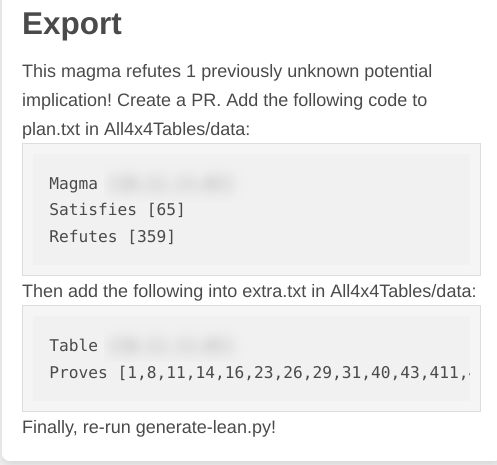Click the blurred value after Magma
Screen dimensions: 497x465
171,184
